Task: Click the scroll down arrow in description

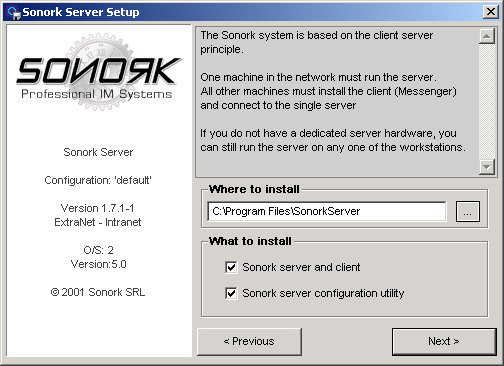Action: (487, 167)
